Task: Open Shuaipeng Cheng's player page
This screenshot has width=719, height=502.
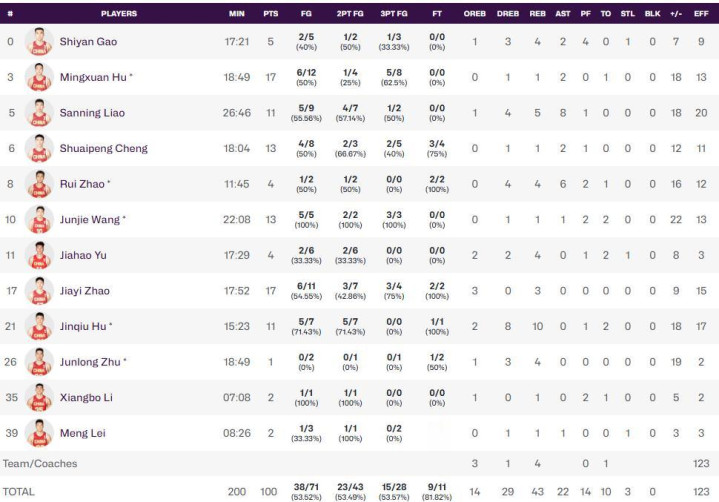Action: [104, 149]
